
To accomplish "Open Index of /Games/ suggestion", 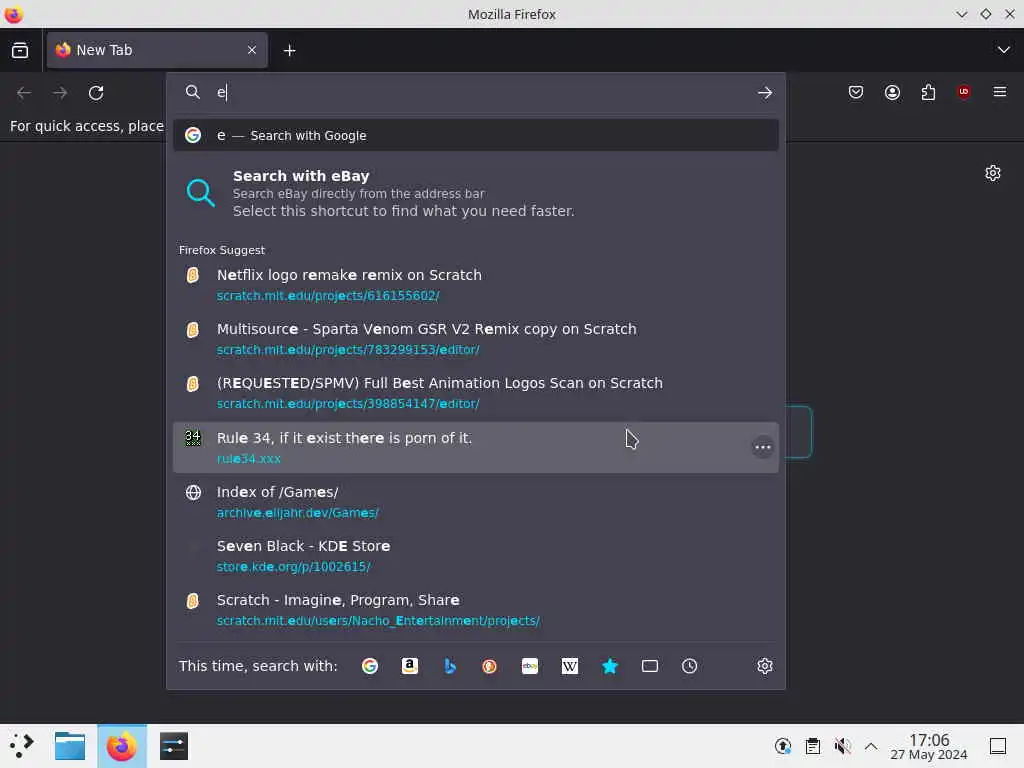I will (475, 502).
